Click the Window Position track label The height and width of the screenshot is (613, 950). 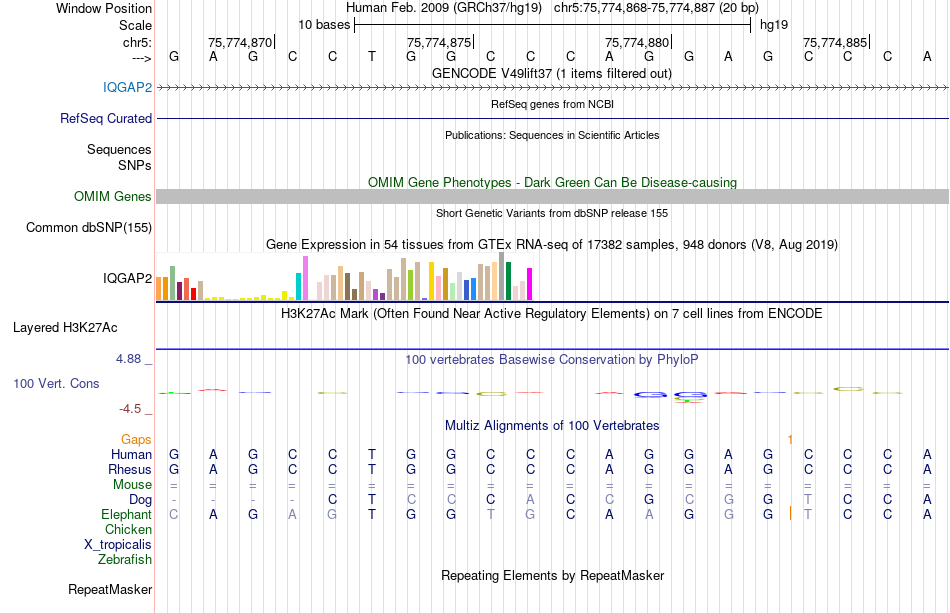[x=104, y=8]
